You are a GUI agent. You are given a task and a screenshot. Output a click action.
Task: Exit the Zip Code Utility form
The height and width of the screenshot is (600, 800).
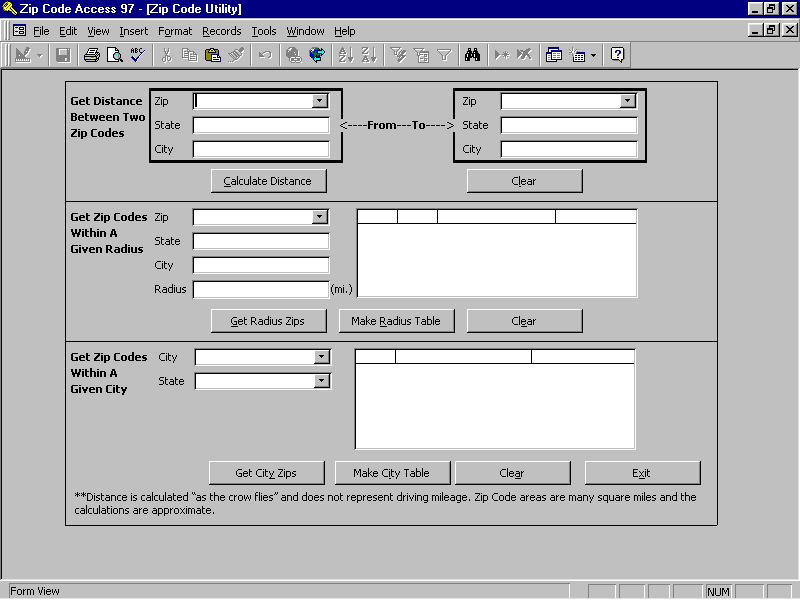[x=642, y=473]
